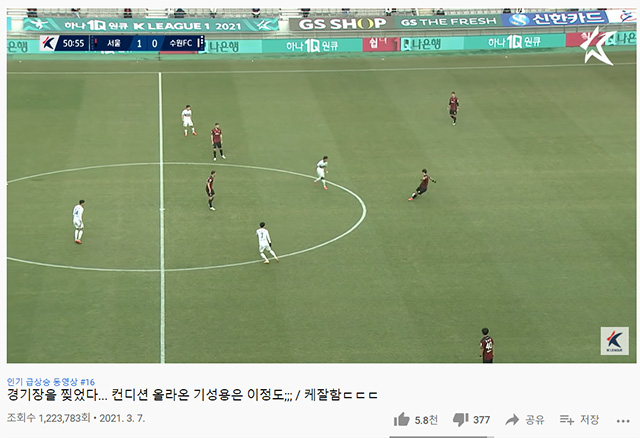Click the K League logo on the scoreboard
640x438 pixels.
[x=48, y=43]
